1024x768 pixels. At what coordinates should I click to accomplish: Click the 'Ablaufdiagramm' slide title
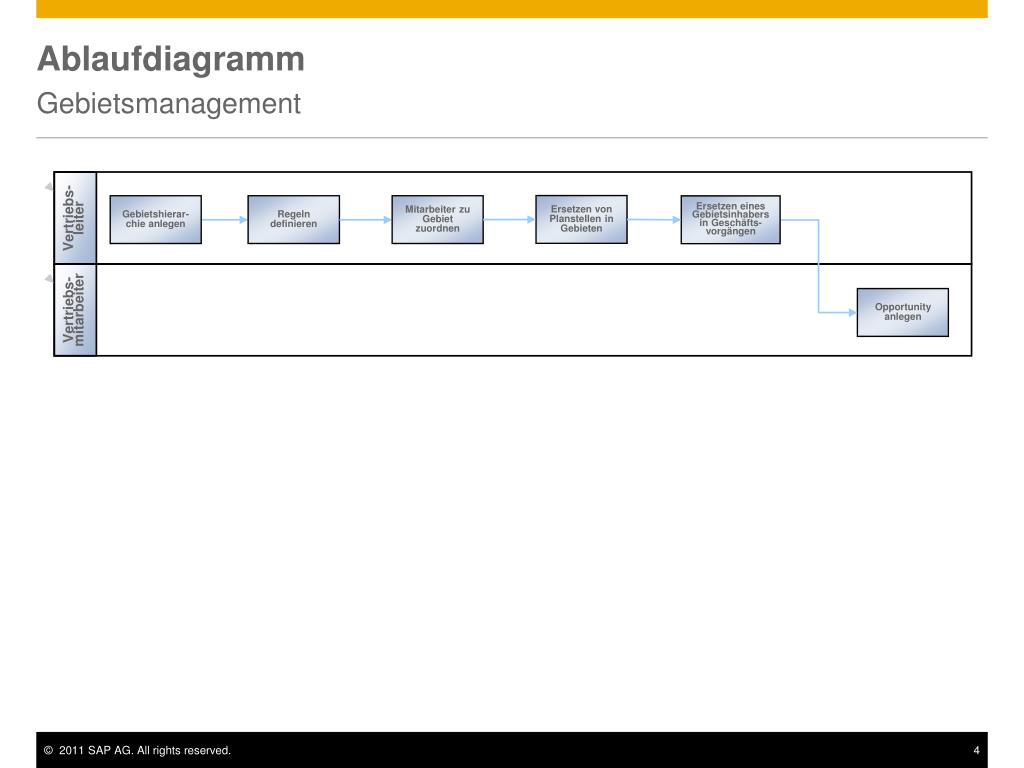point(171,59)
